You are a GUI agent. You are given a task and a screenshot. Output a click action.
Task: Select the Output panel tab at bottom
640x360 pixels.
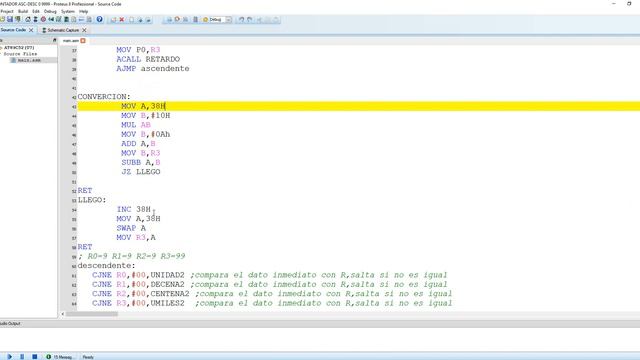point(10,323)
